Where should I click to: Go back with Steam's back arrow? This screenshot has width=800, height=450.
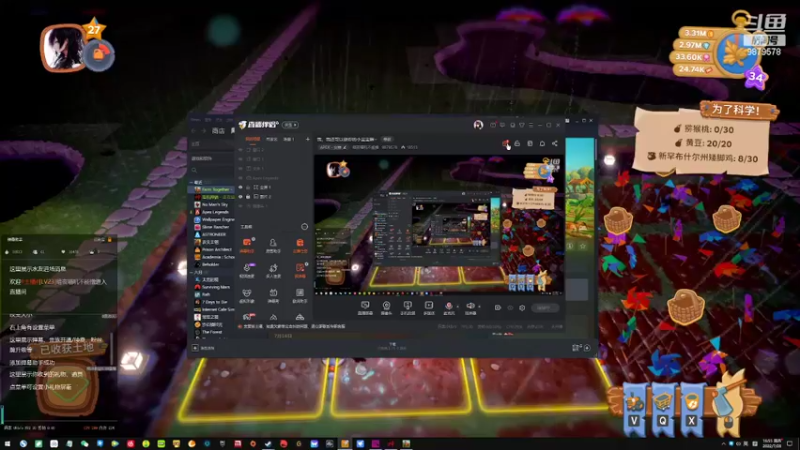point(194,131)
